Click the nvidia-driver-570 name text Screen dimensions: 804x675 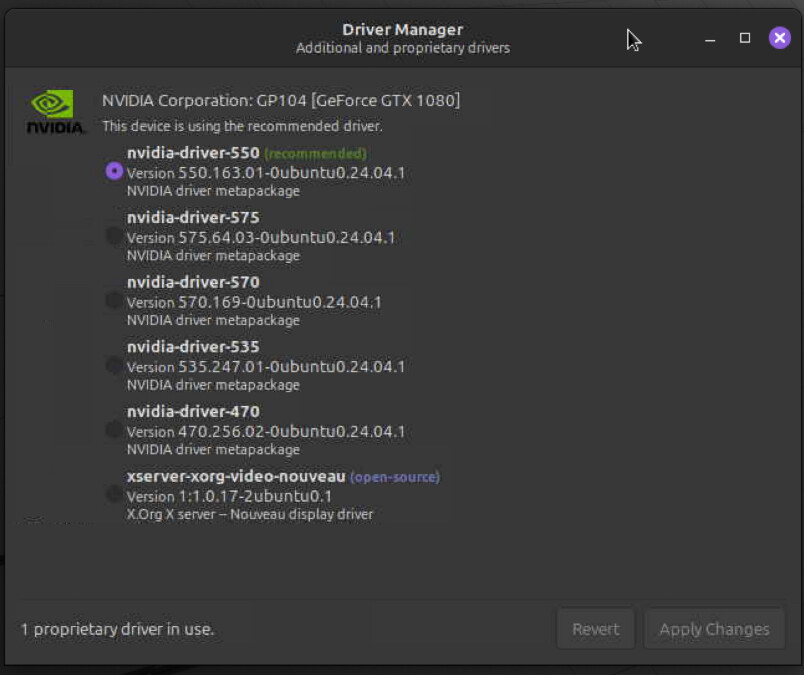click(193, 282)
